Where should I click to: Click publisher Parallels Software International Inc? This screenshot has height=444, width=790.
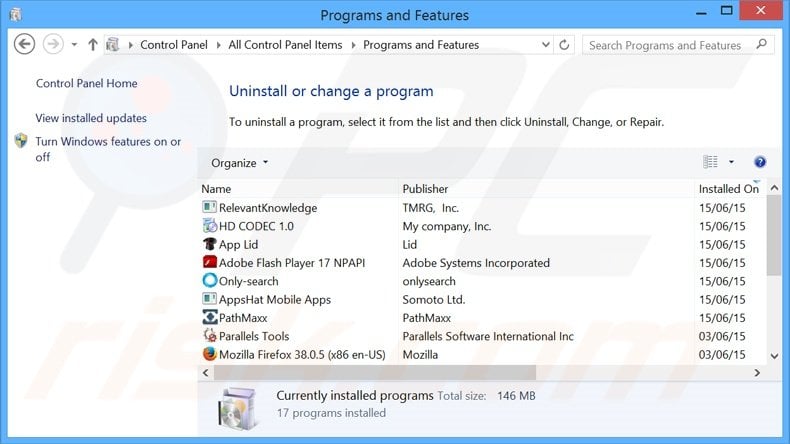[x=488, y=336]
